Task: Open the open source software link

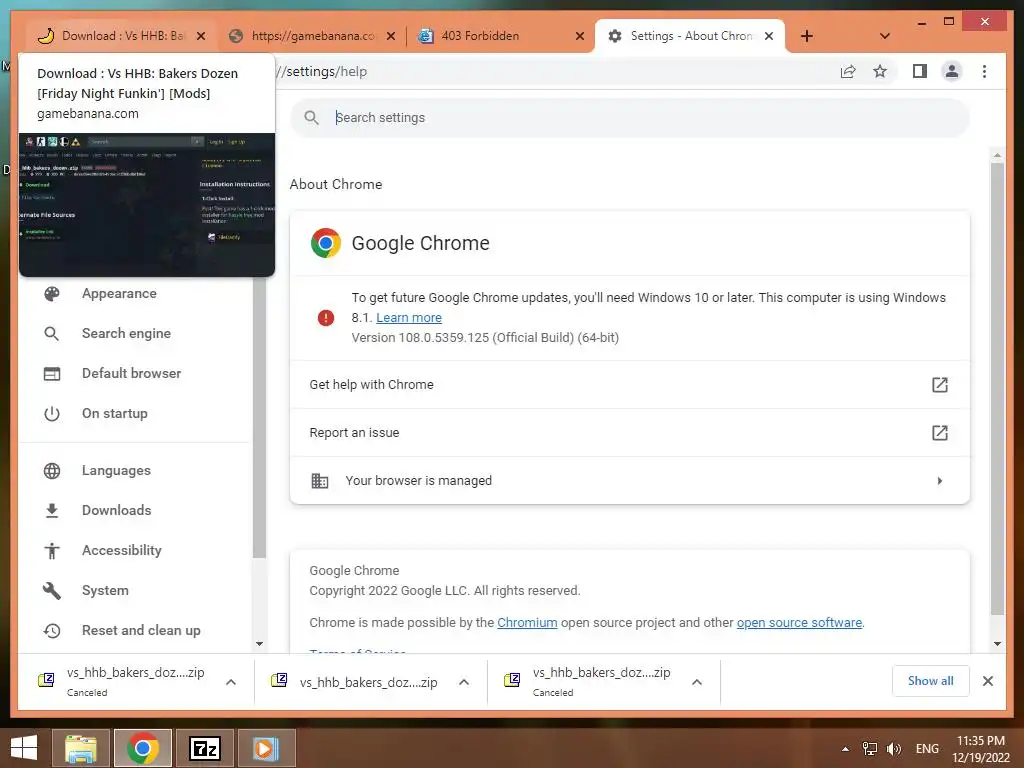Action: click(x=799, y=622)
